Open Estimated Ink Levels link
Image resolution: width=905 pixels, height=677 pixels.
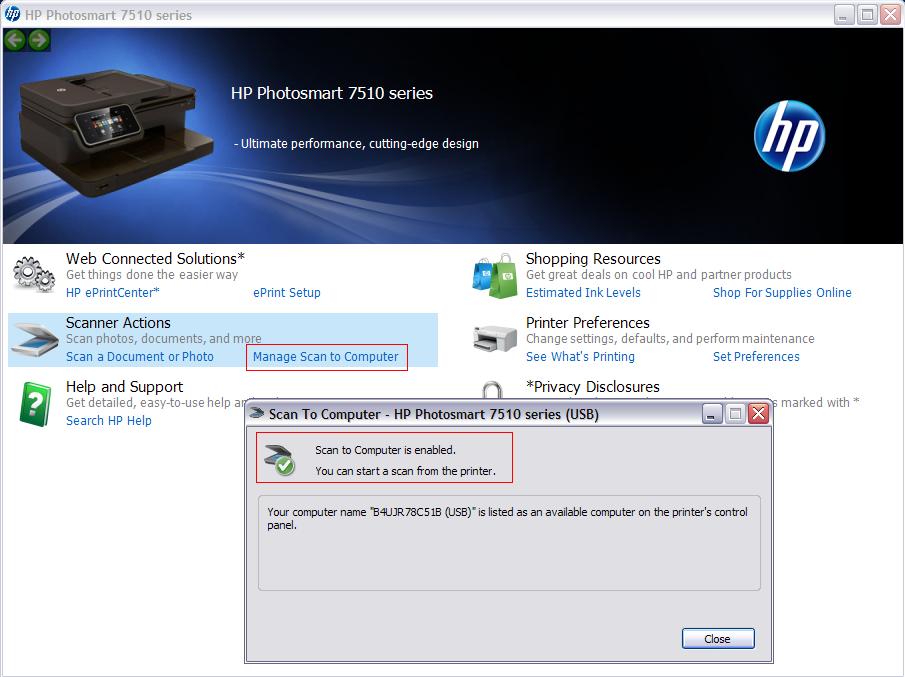[x=583, y=293]
